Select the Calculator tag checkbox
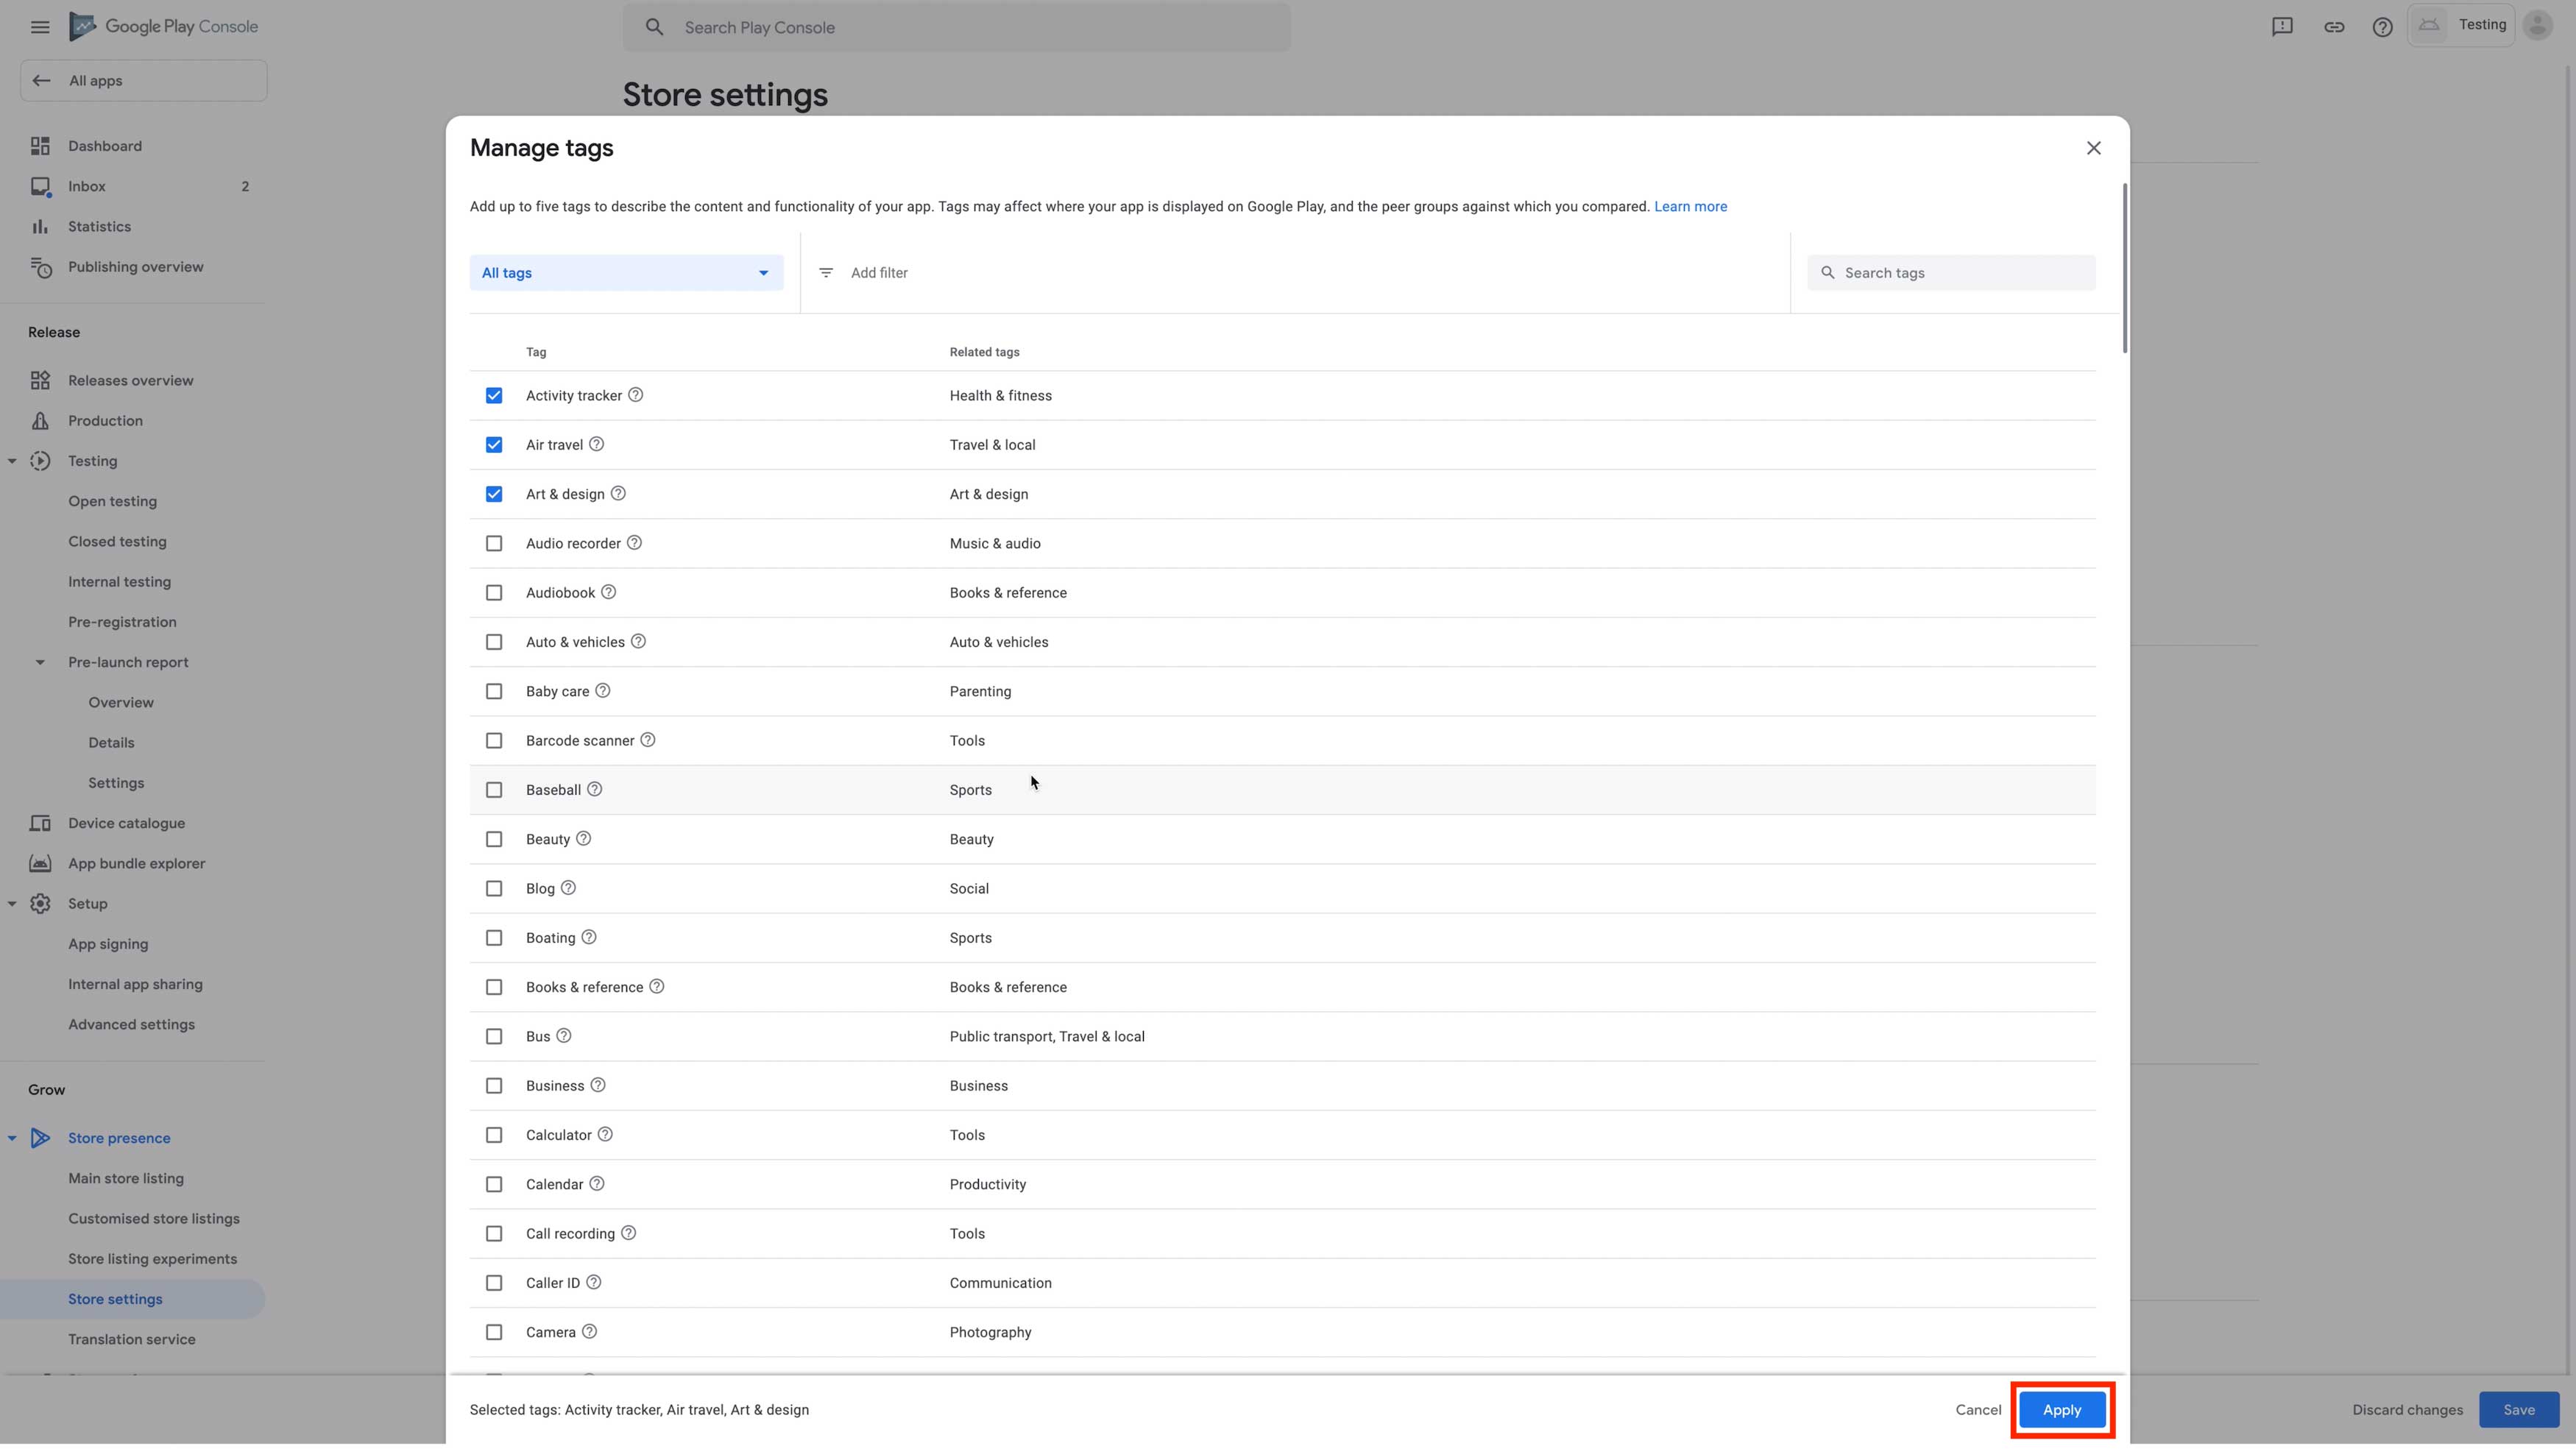 coord(494,1135)
